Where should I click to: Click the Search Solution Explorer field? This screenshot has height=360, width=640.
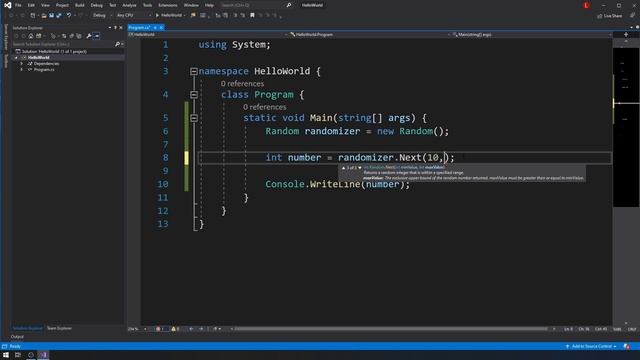(68, 44)
